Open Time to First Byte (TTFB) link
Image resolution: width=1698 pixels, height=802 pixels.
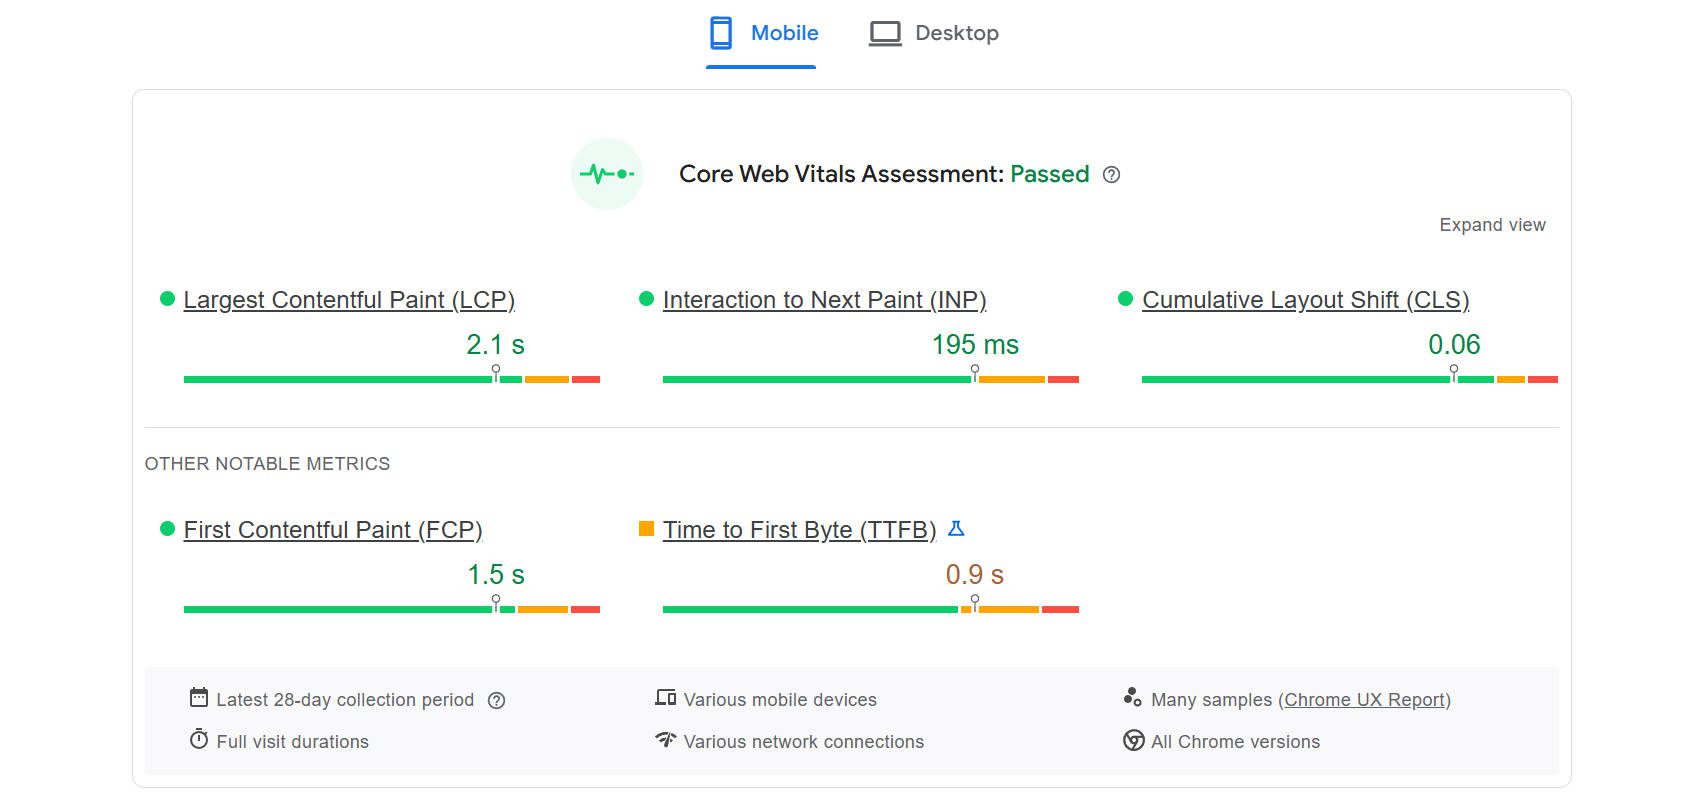(799, 530)
